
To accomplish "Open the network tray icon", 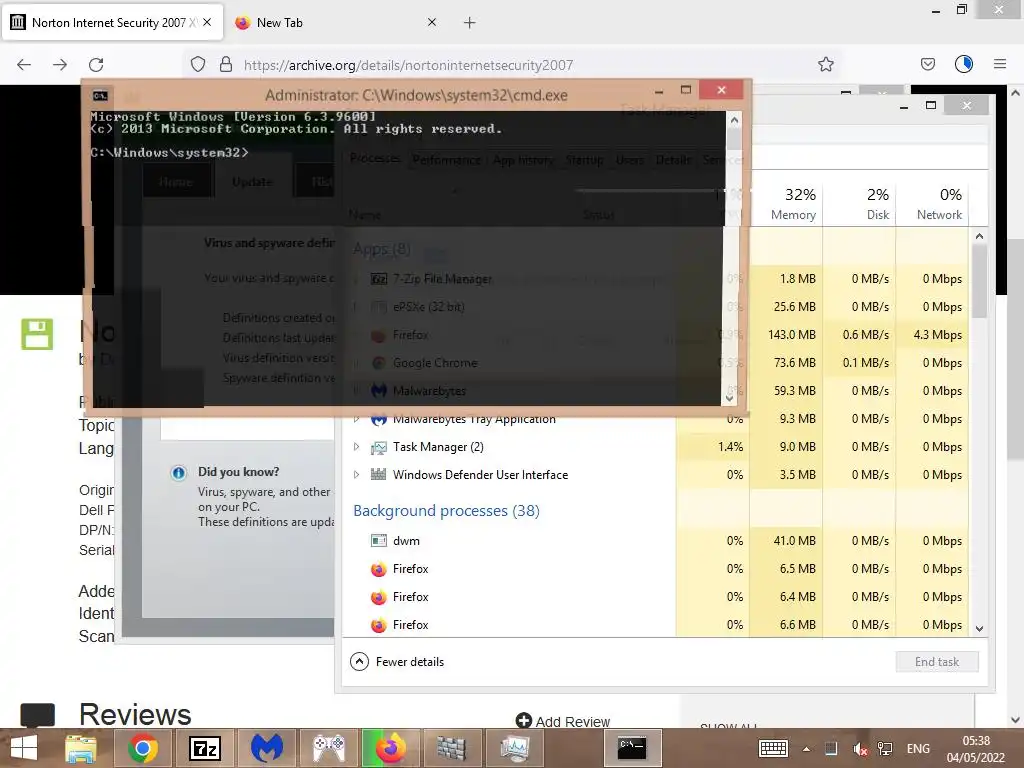I will pyautogui.click(x=885, y=749).
